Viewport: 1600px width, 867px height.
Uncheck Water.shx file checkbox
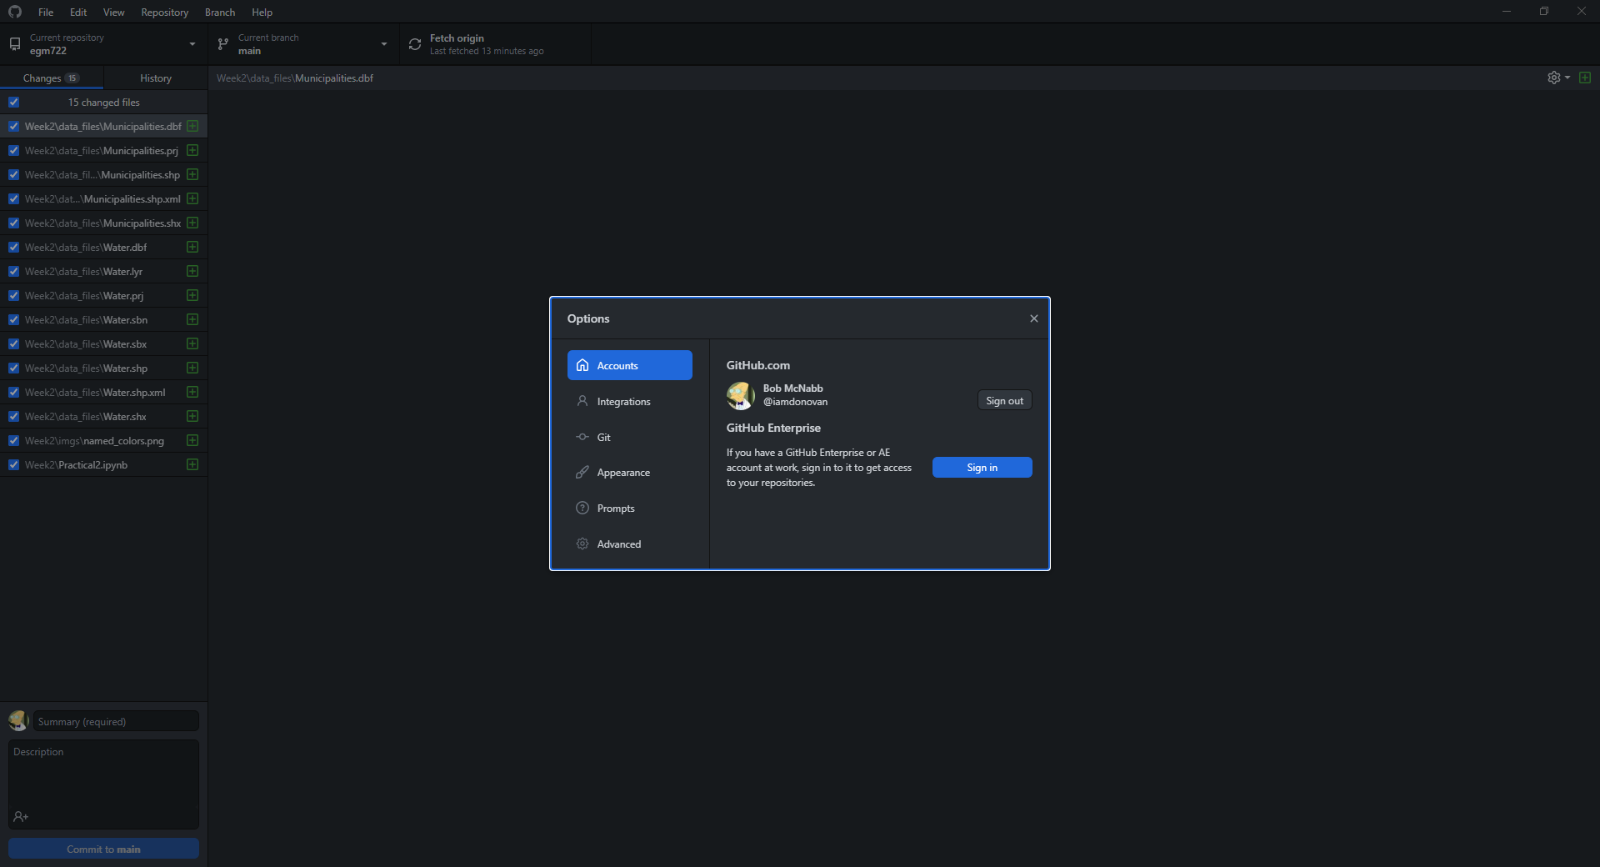coord(14,416)
